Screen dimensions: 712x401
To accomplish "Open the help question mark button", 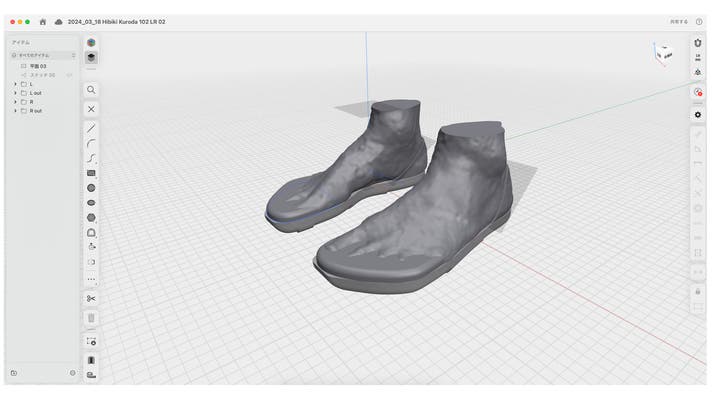I will pyautogui.click(x=698, y=21).
